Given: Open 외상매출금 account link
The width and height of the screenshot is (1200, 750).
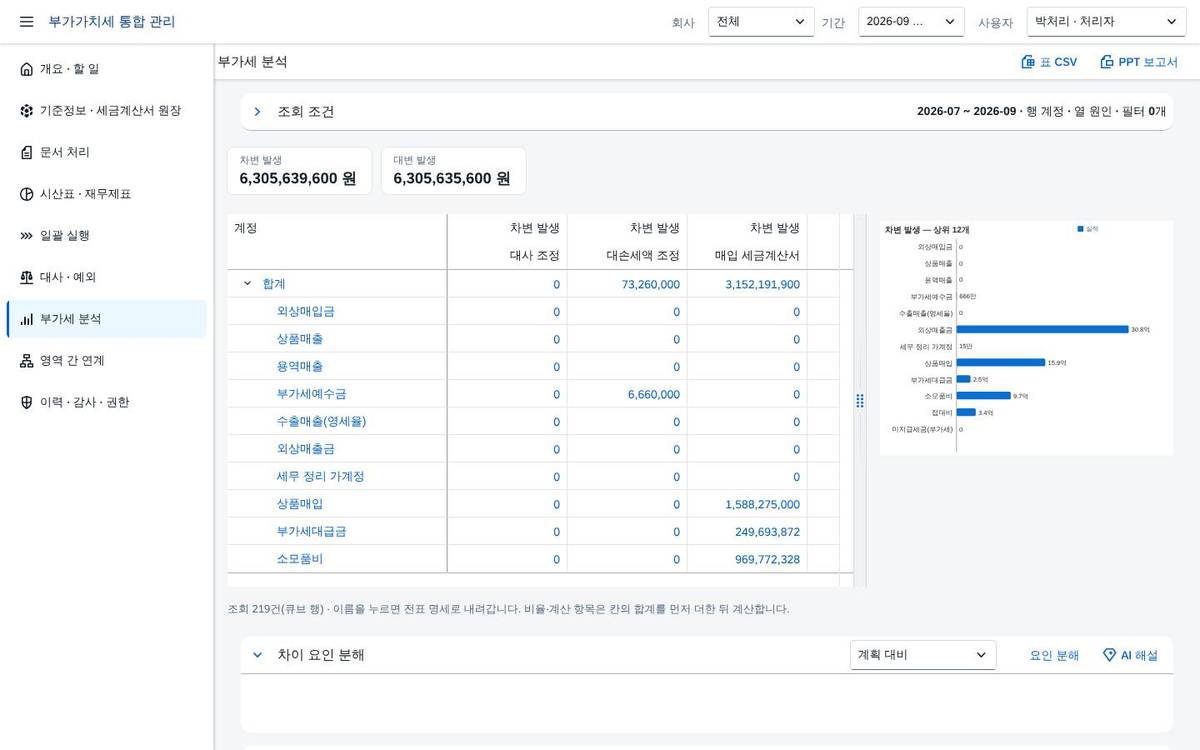Looking at the screenshot, I should [x=306, y=449].
